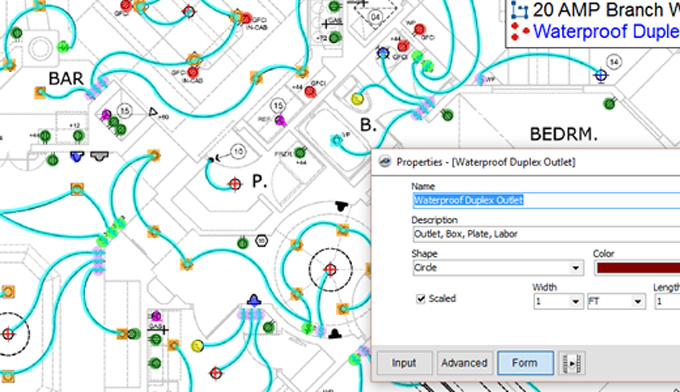680x392 pixels.
Task: Select the triangle symbol labeled +60
Action: click(x=153, y=113)
